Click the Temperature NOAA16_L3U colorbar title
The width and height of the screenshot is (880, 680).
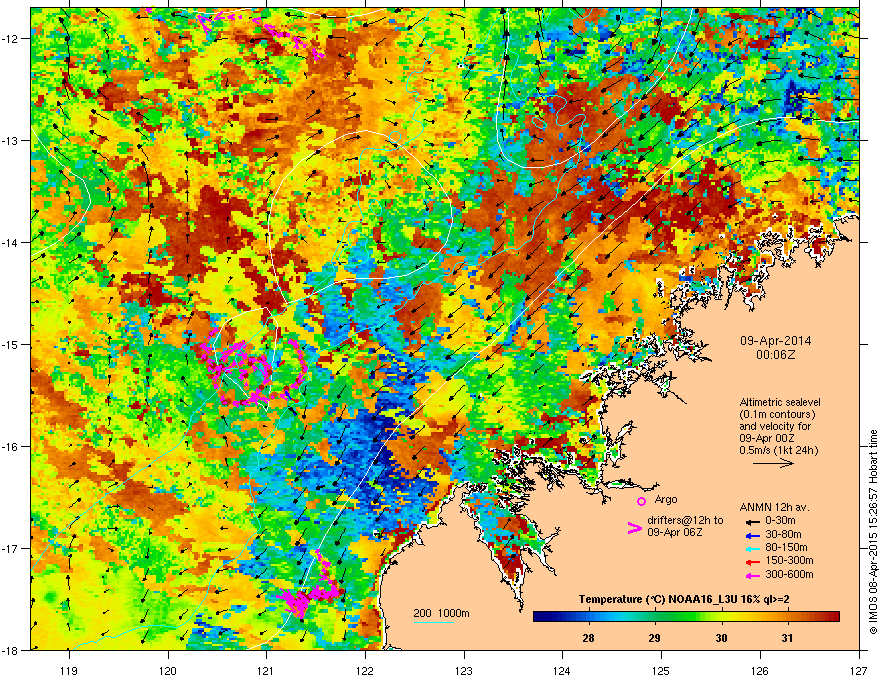(684, 599)
